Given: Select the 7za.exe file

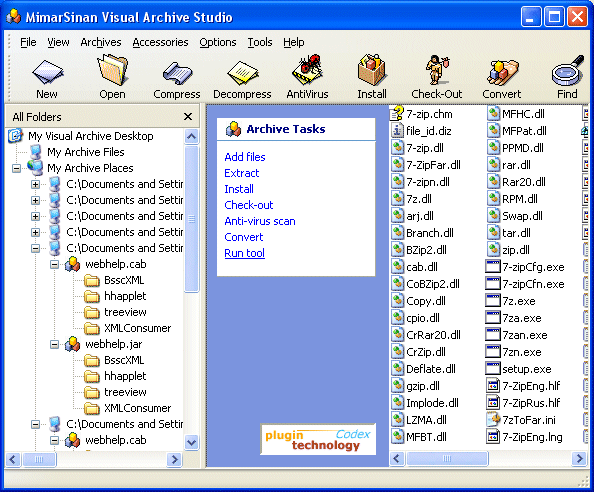Looking at the screenshot, I should [513, 318].
